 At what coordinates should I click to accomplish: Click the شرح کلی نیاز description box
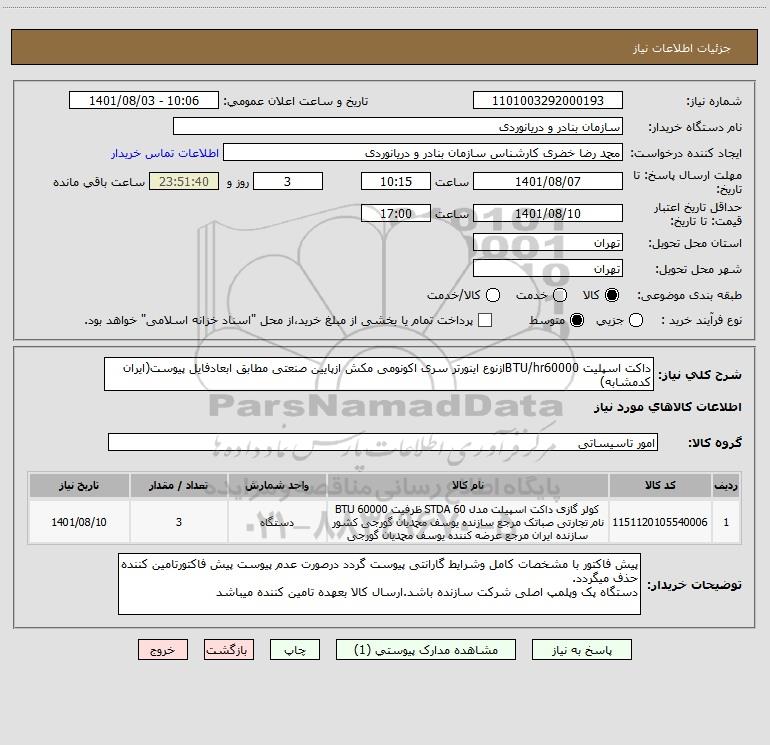(x=379, y=374)
